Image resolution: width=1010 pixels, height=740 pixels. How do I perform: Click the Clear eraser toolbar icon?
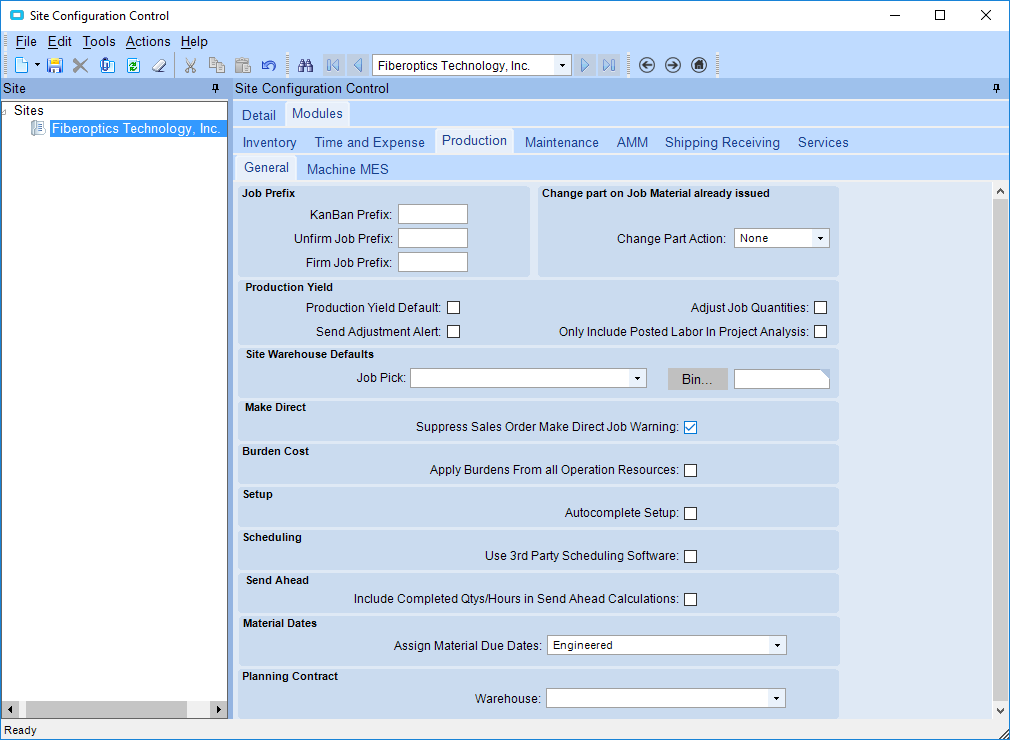[x=159, y=65]
